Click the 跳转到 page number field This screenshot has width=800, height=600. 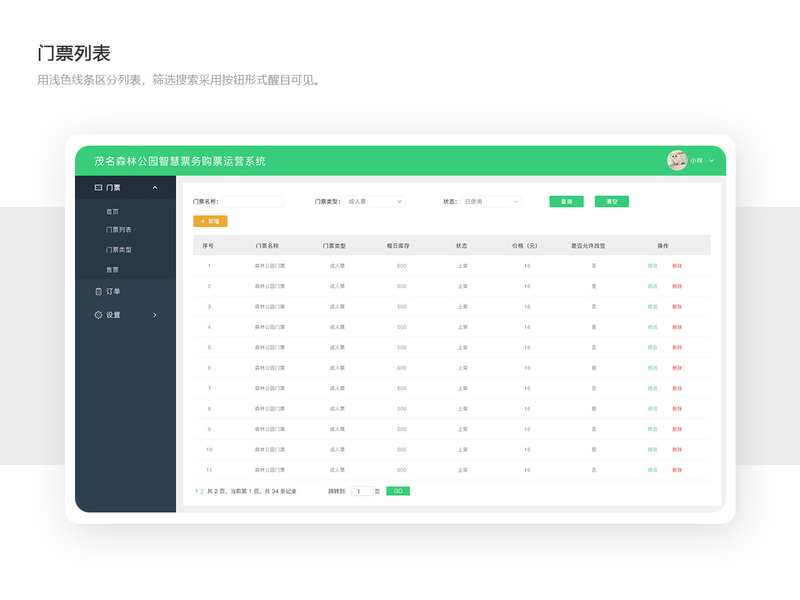362,491
